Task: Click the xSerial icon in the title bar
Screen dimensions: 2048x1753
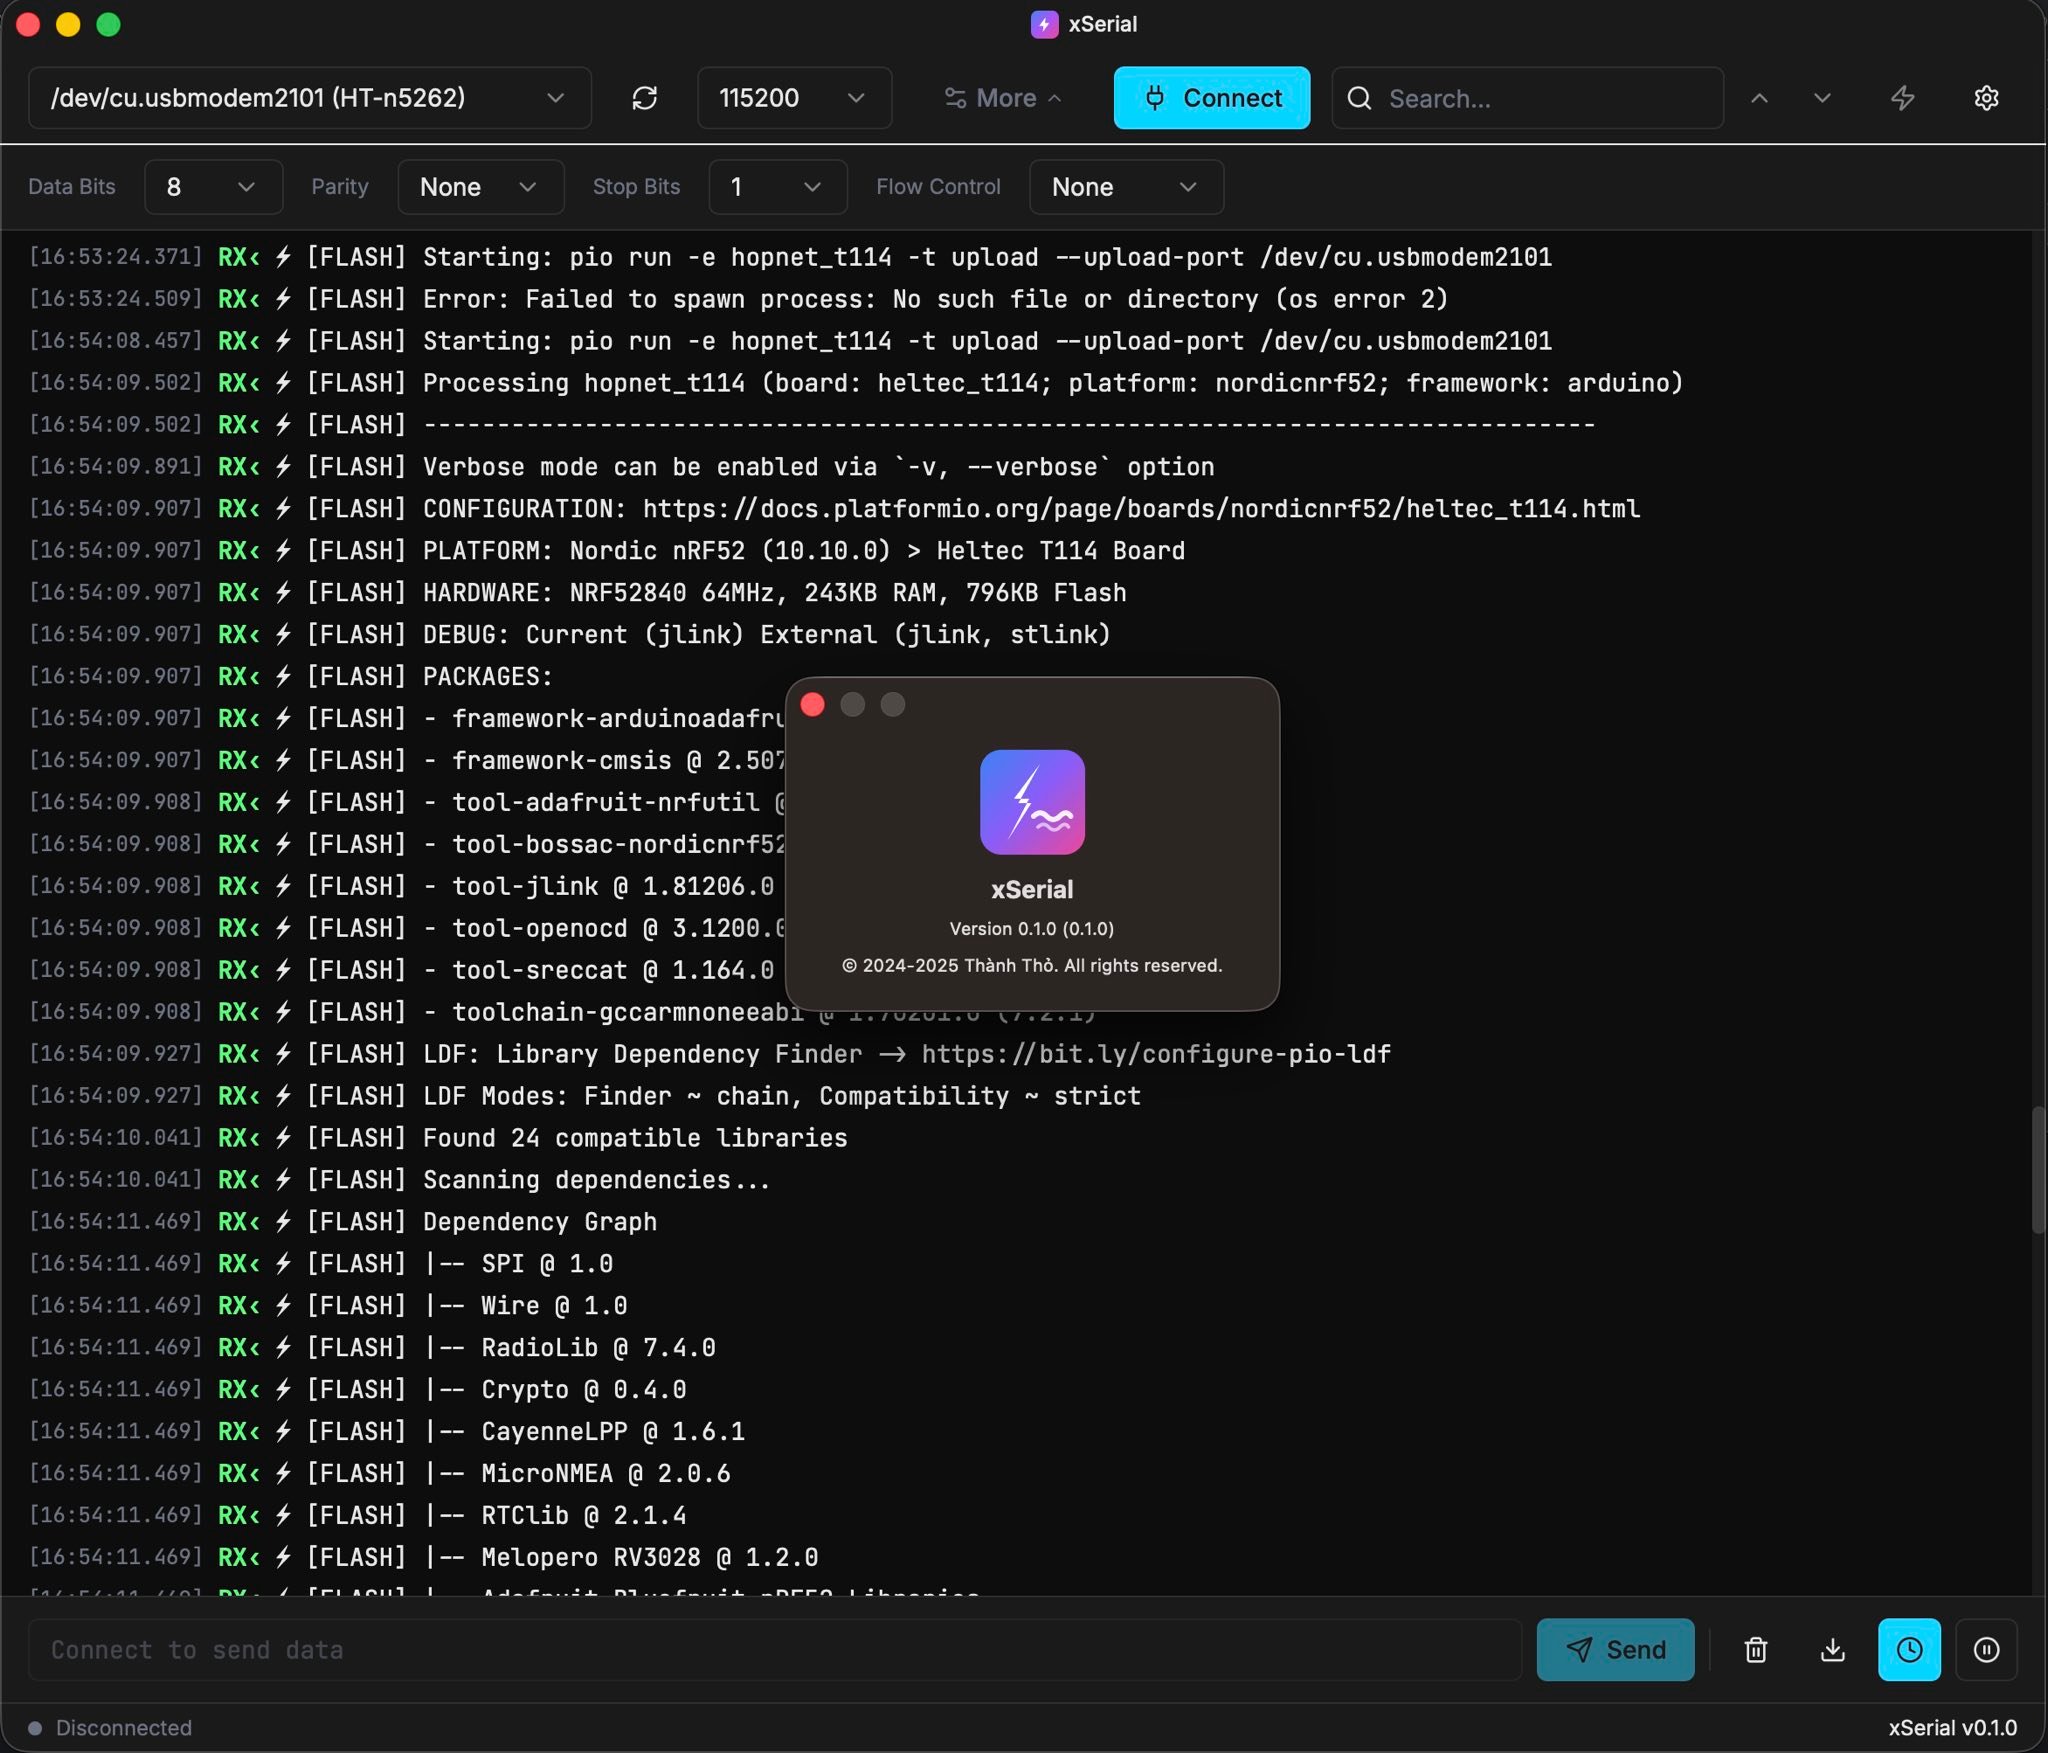Action: [1044, 24]
